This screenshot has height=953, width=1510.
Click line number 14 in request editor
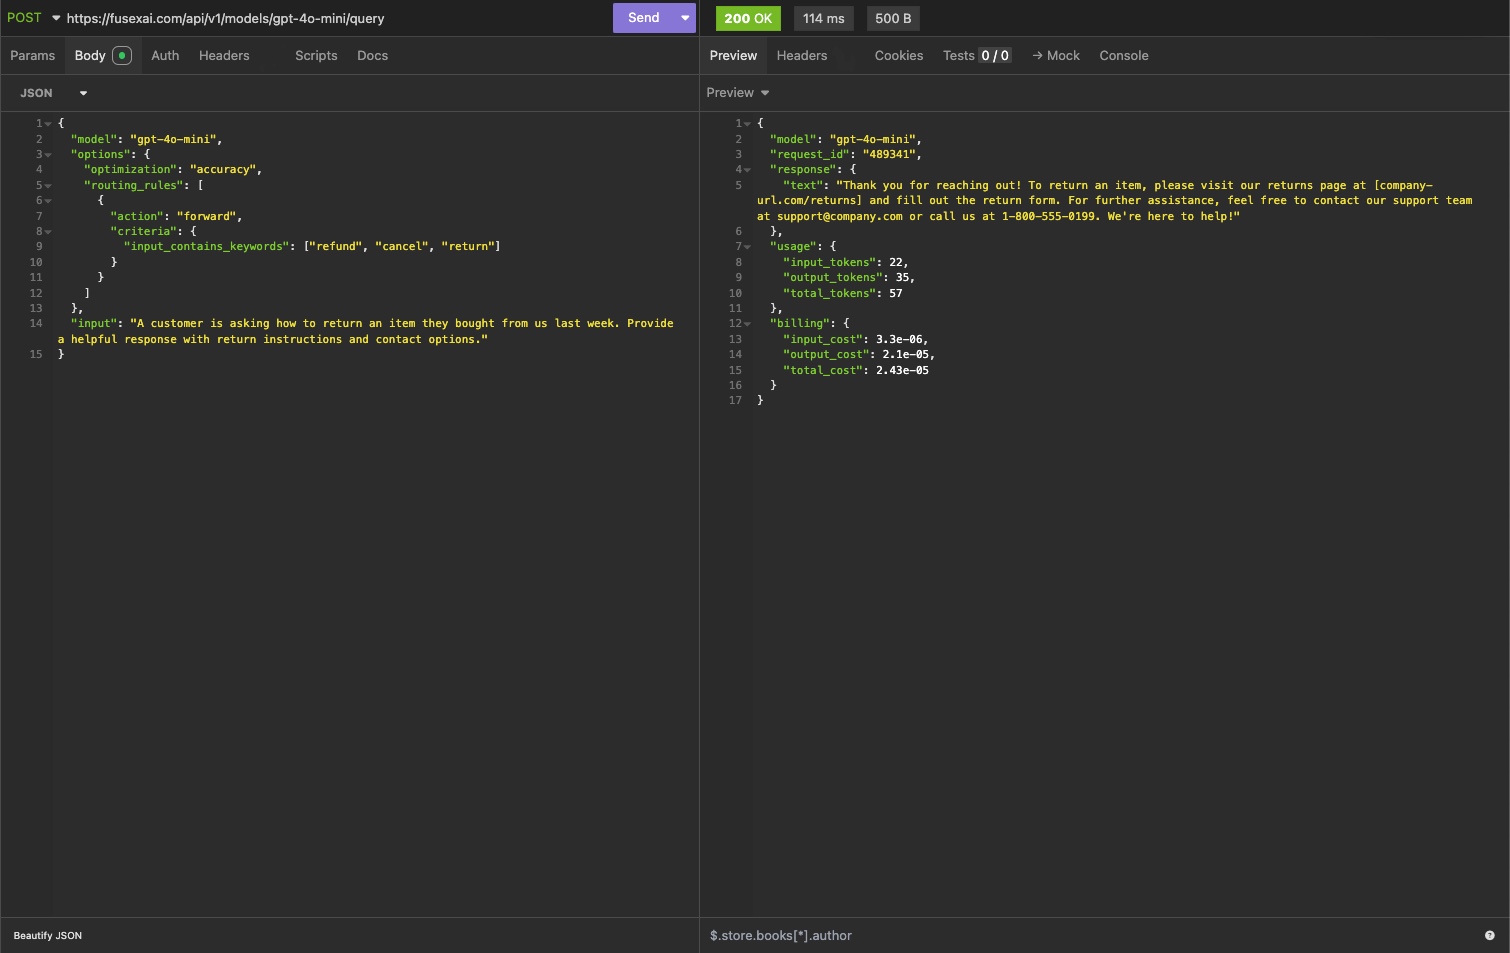click(36, 323)
